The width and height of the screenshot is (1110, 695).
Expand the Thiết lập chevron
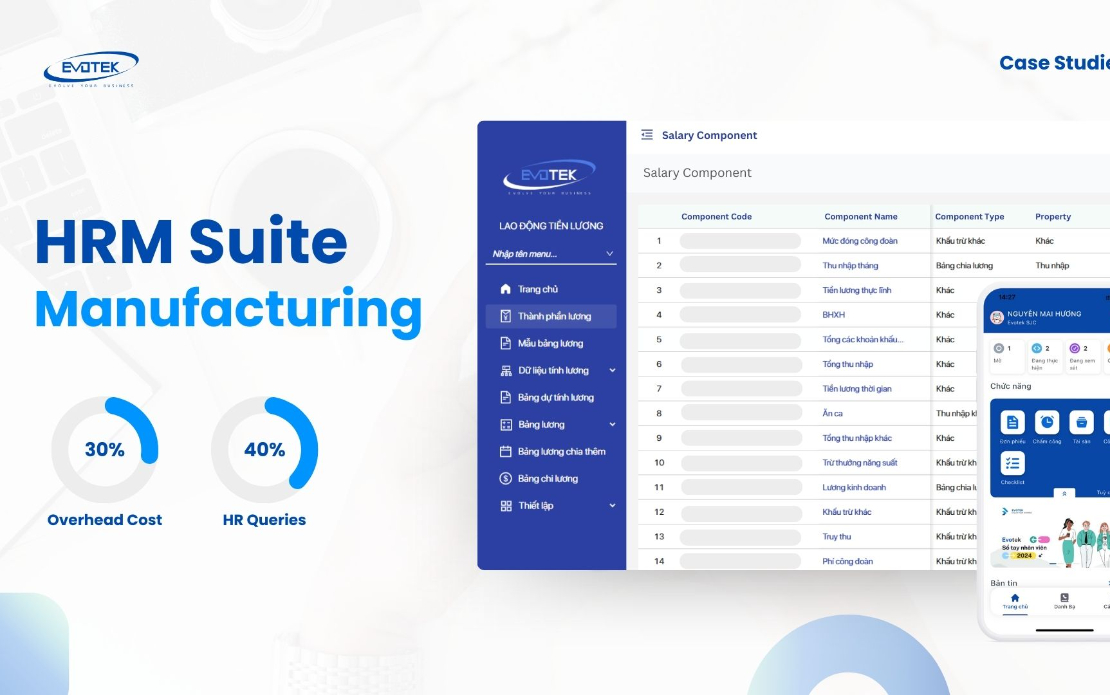[x=612, y=505]
